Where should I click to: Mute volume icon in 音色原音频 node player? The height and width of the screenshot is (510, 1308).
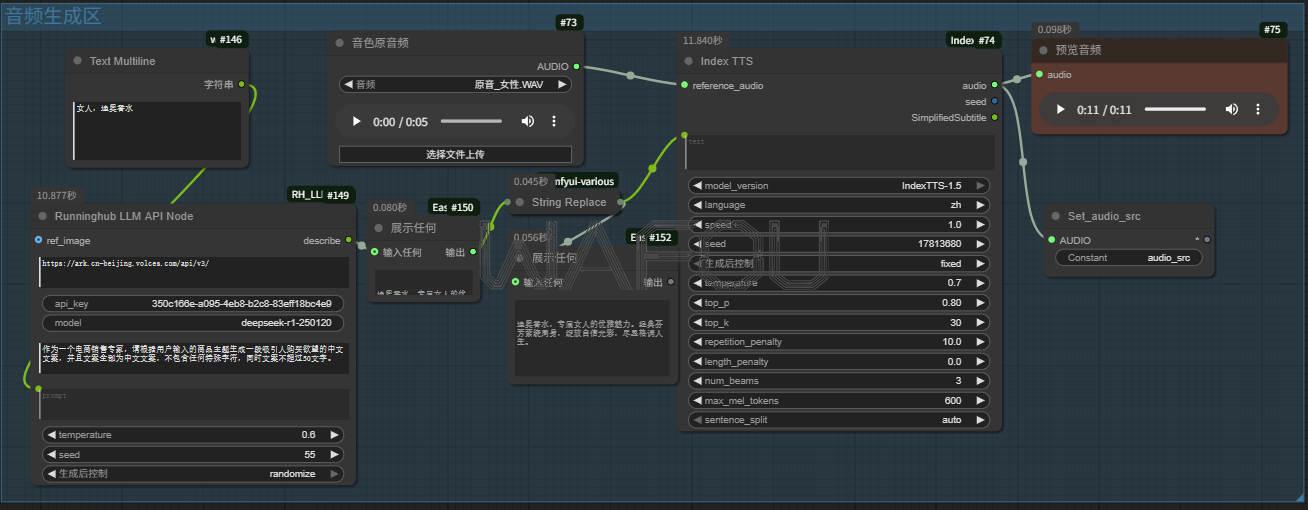528,122
